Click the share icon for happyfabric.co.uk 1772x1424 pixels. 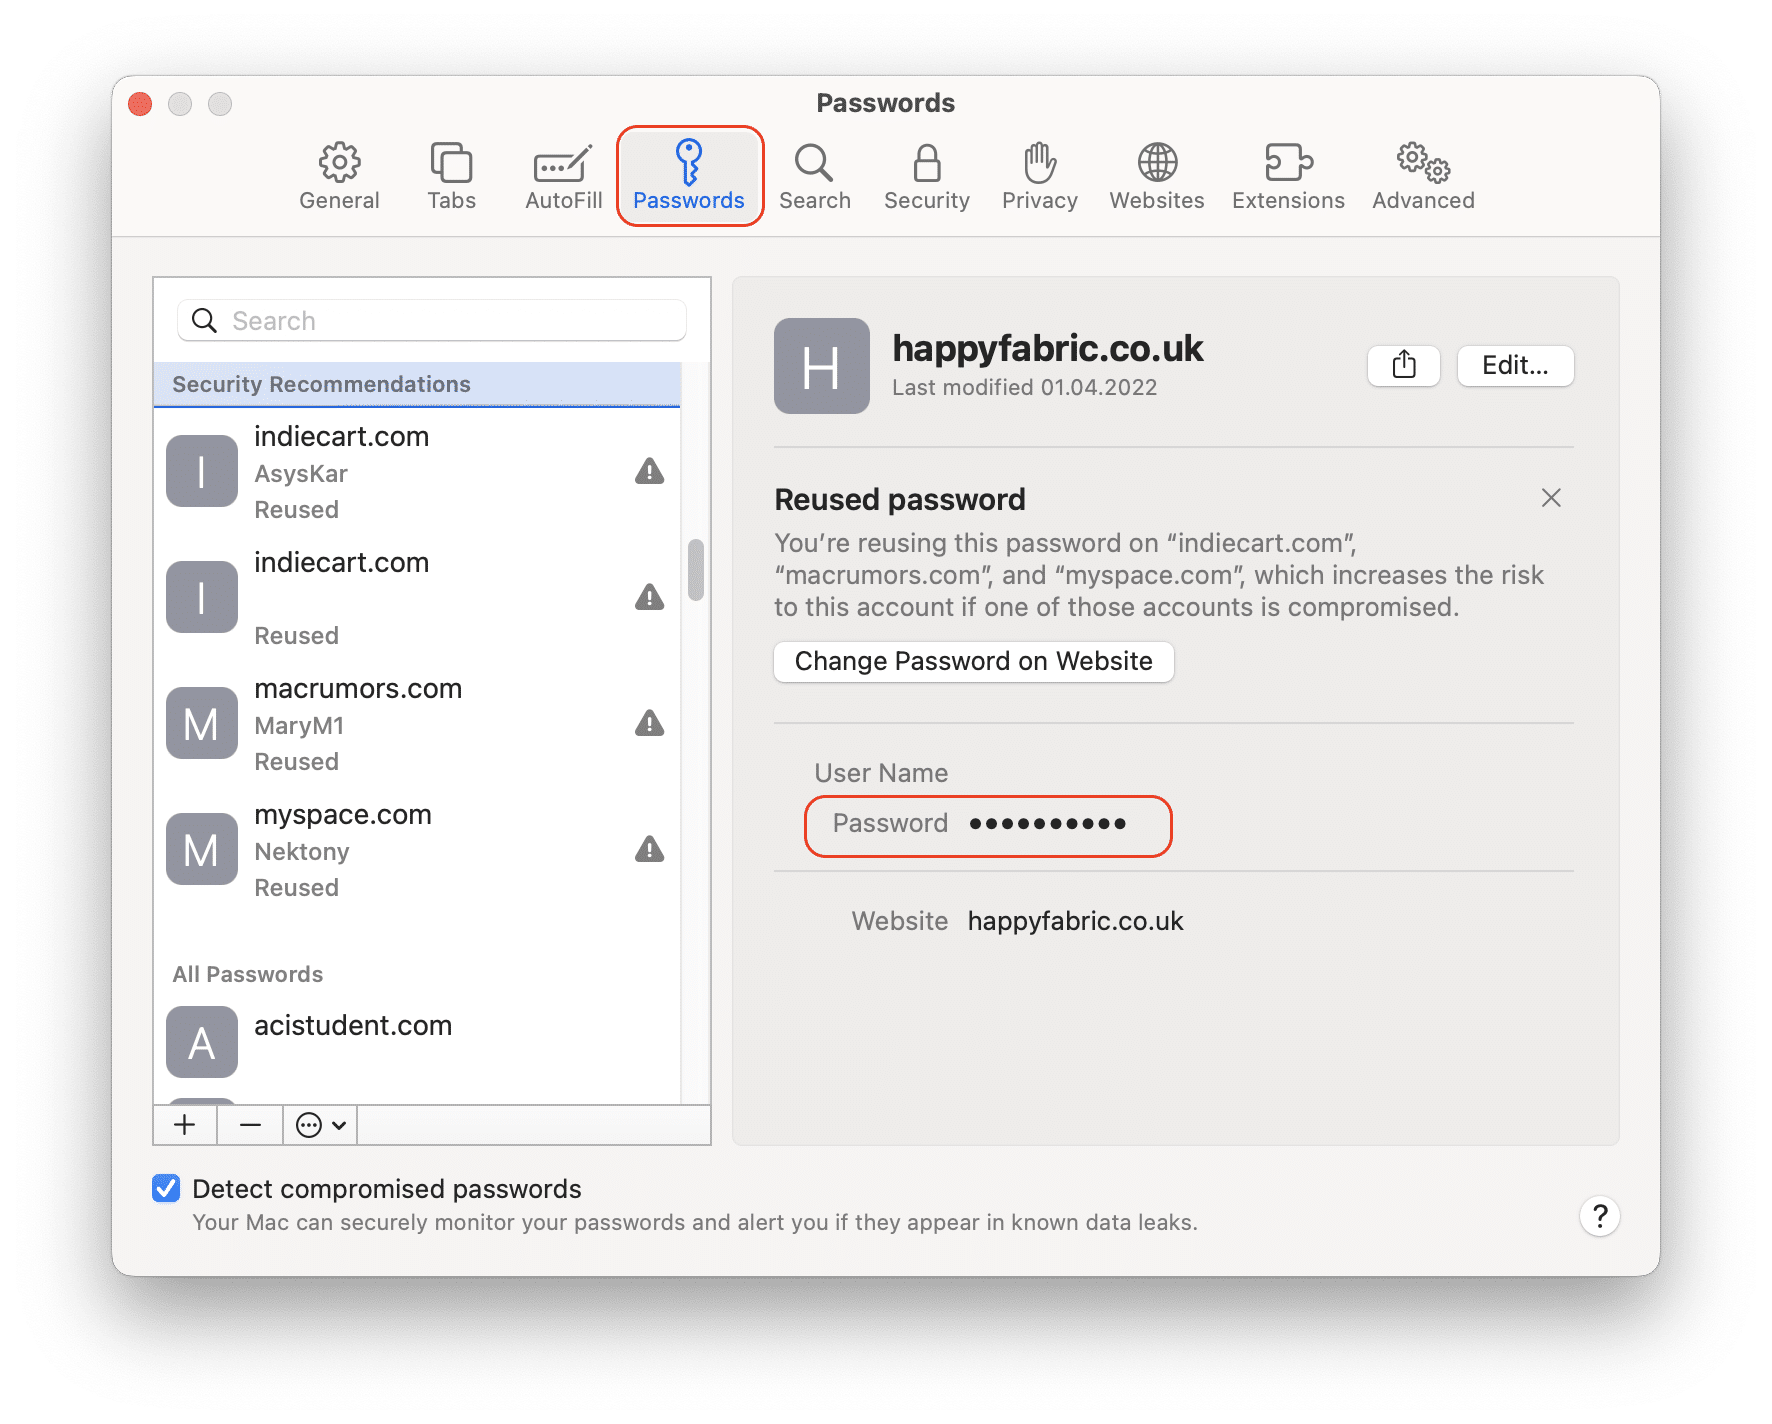tap(1403, 366)
